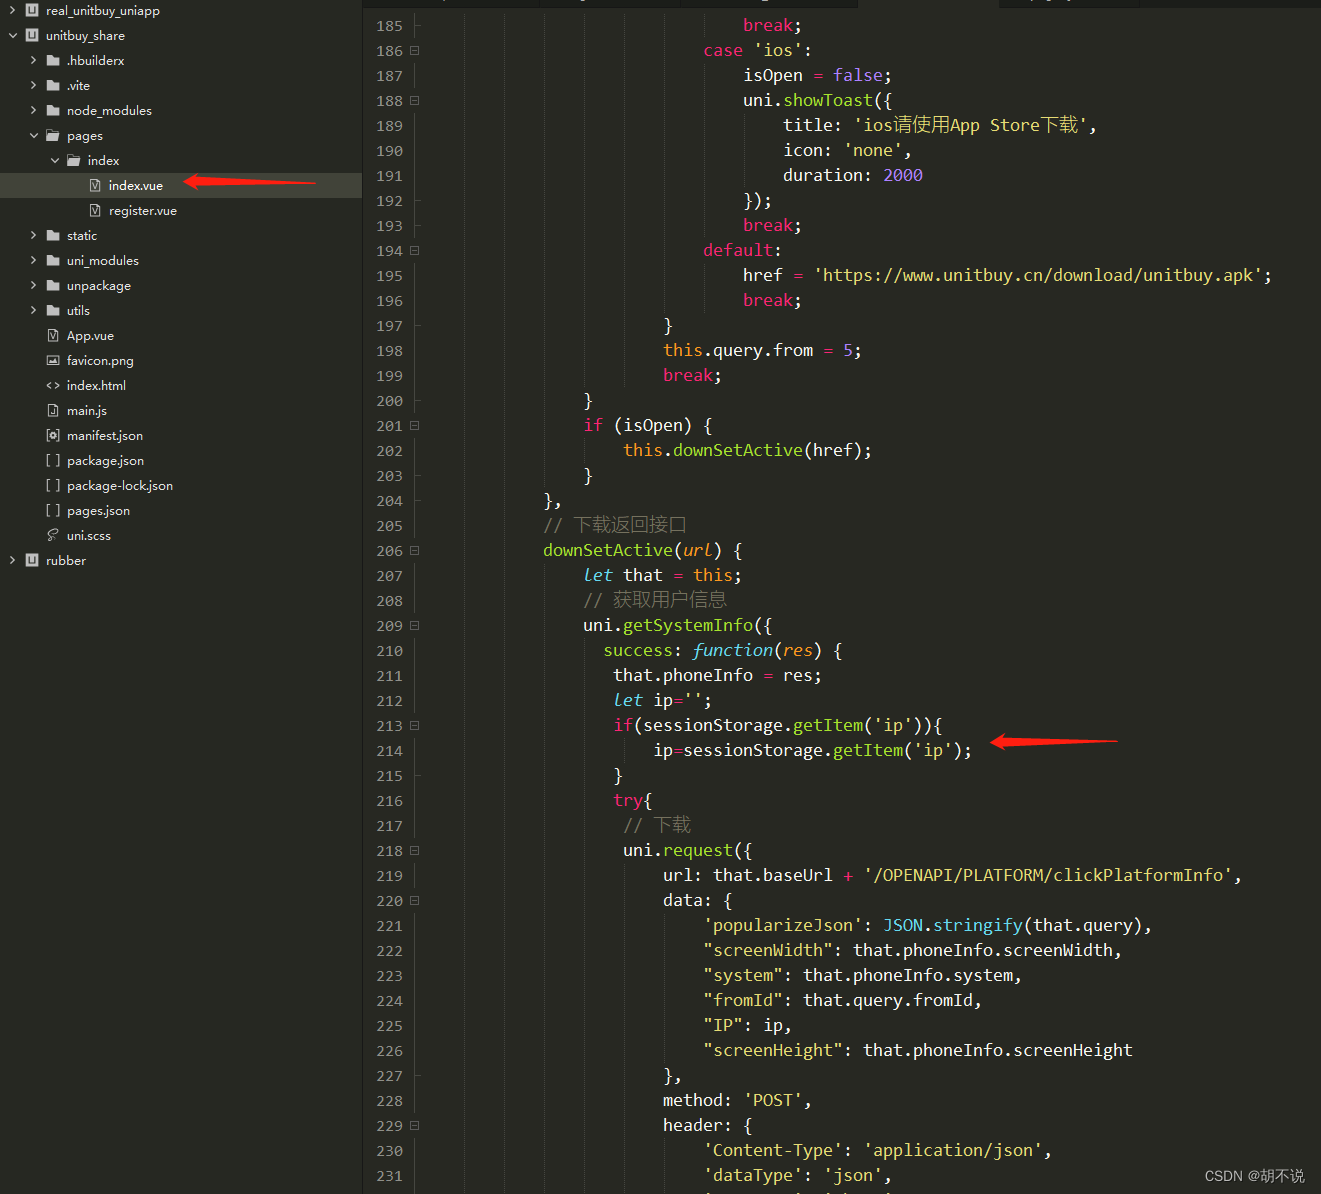This screenshot has width=1321, height=1194.
Task: Click the 'this.query.from = 5' statement
Action: [x=762, y=350]
